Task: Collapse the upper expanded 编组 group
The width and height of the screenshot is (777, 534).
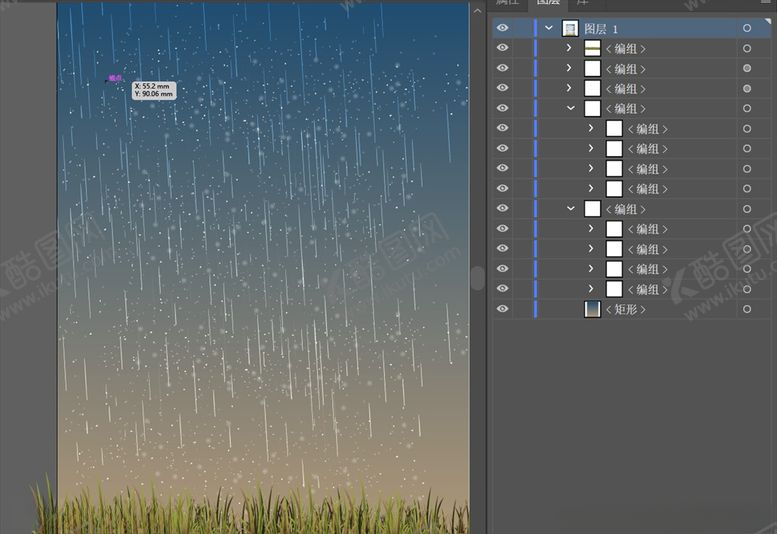Action: 570,109
